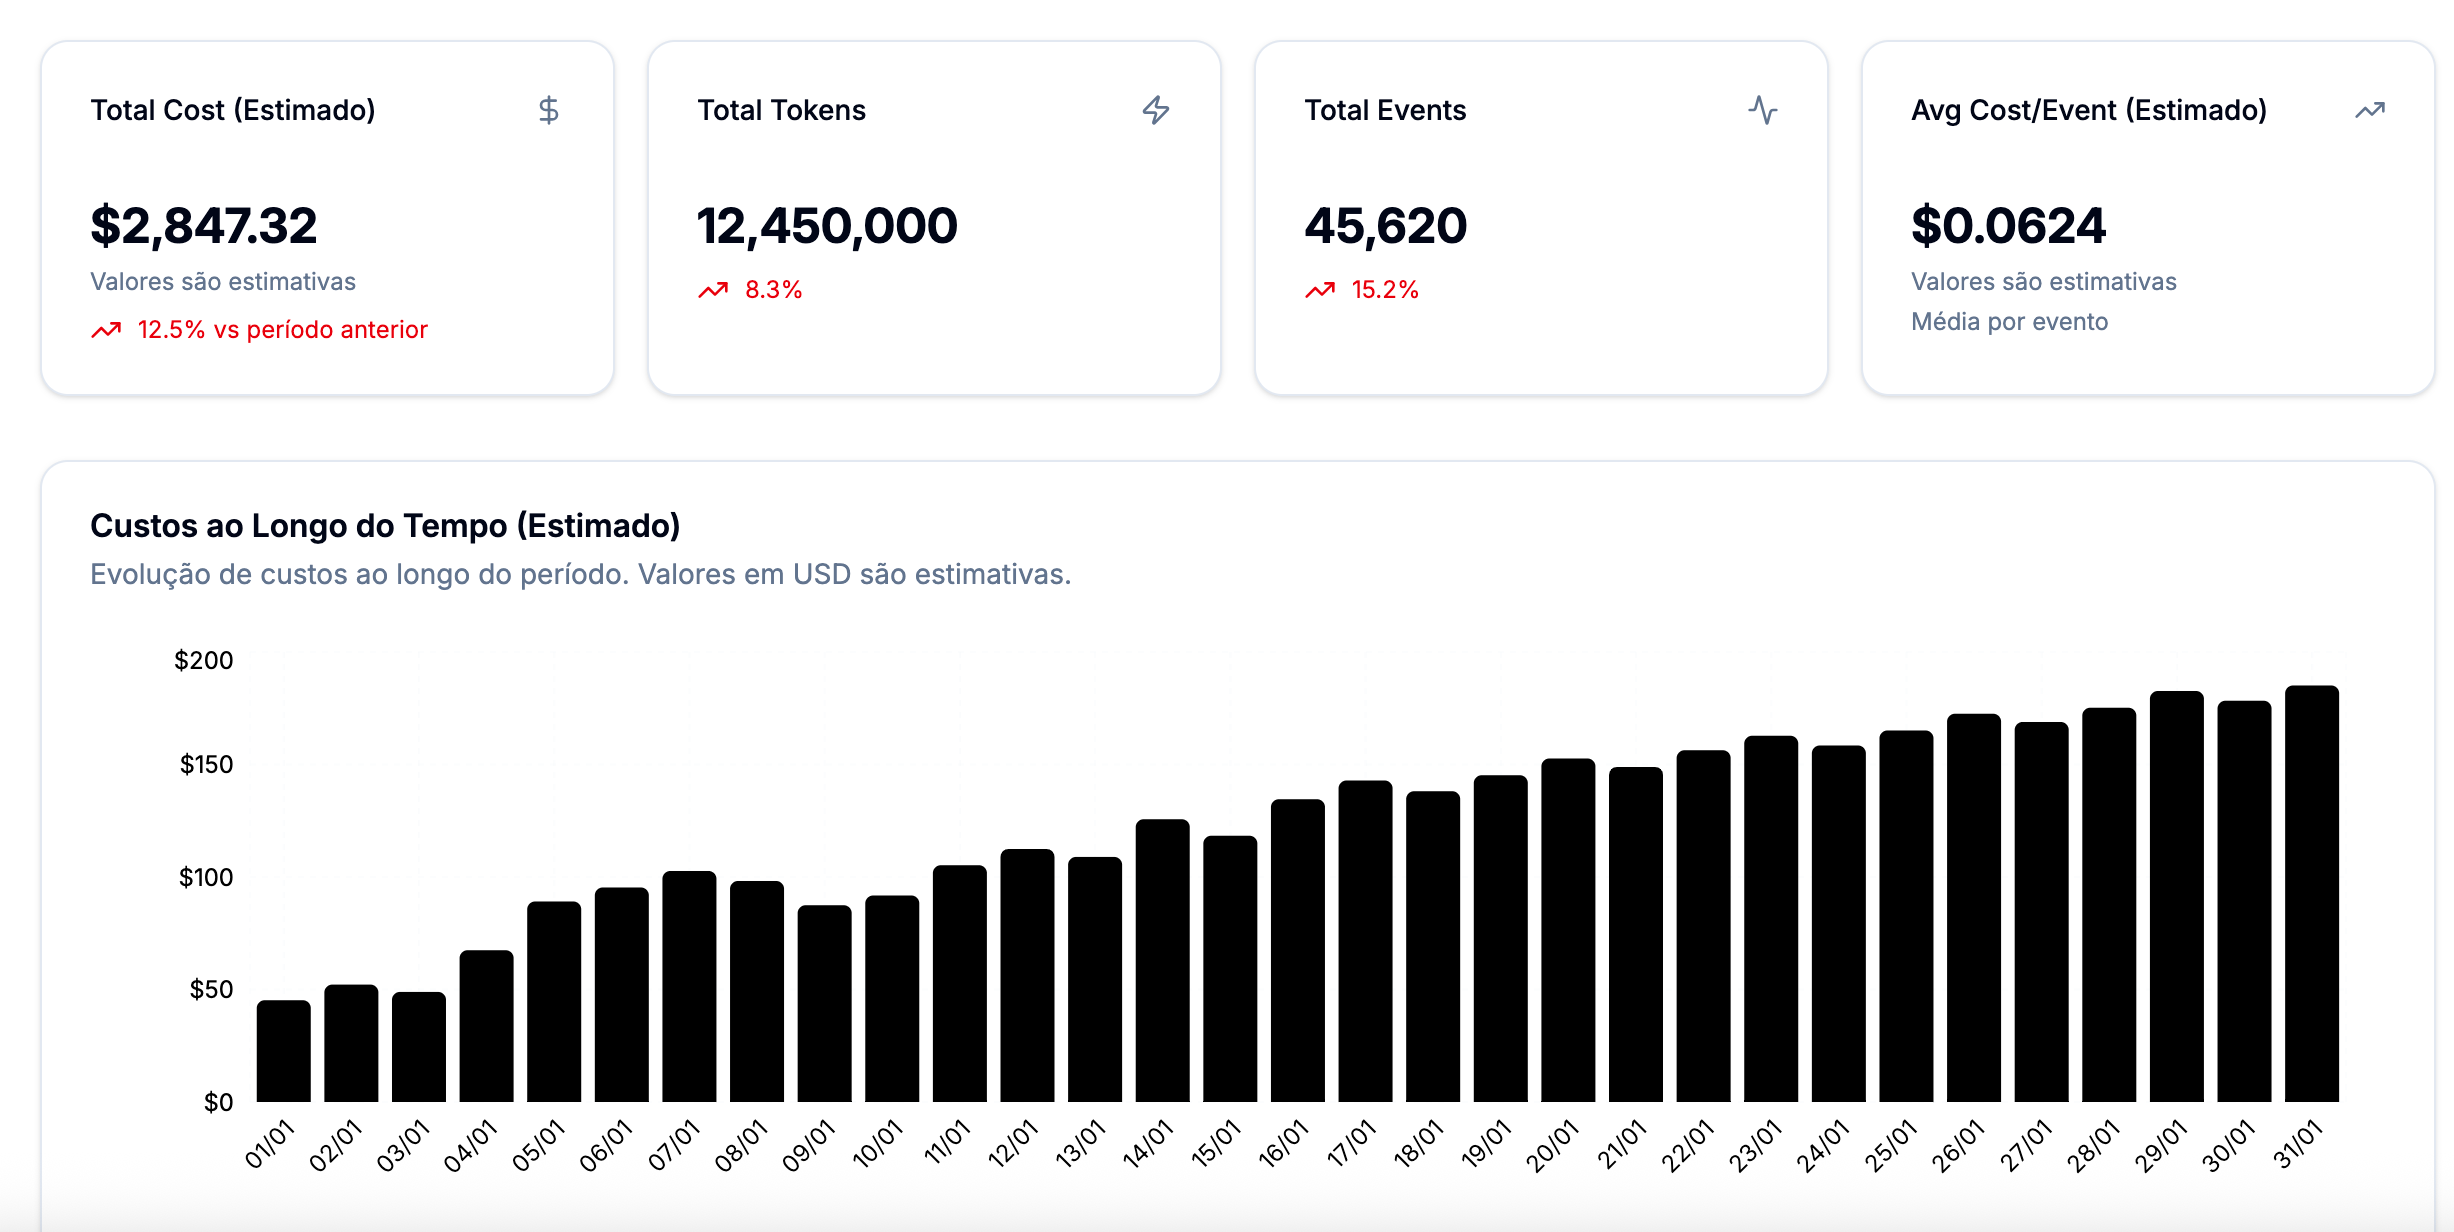Viewport: 2454px width, 1232px height.
Task: Click the red trend arrow beside 12.5%
Action: 106,330
